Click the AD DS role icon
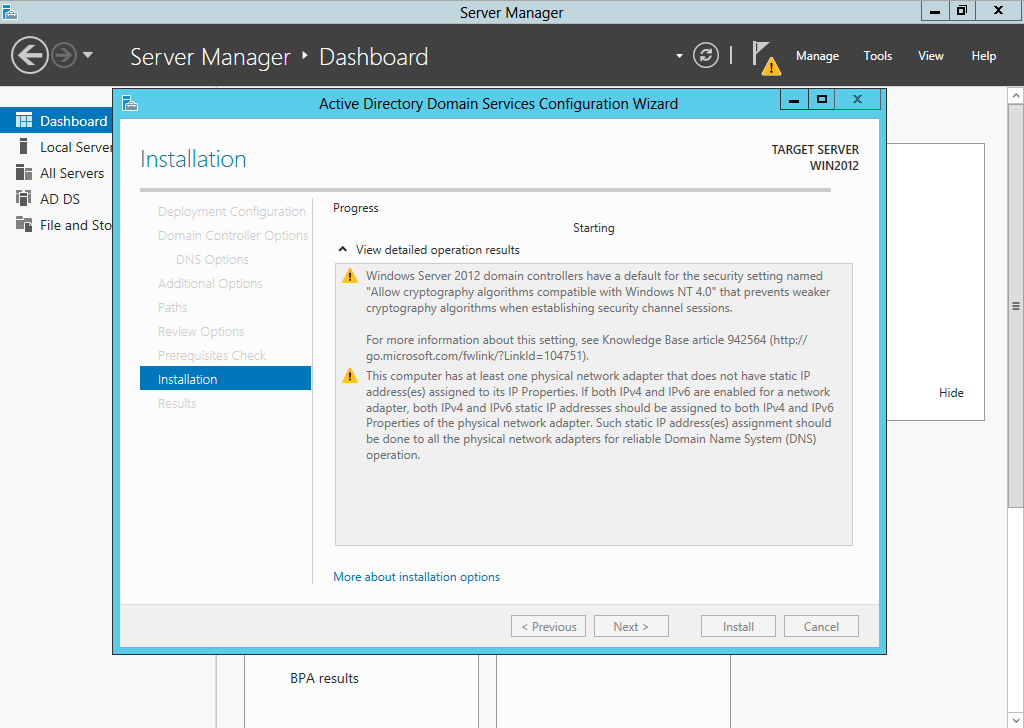 pyautogui.click(x=24, y=198)
